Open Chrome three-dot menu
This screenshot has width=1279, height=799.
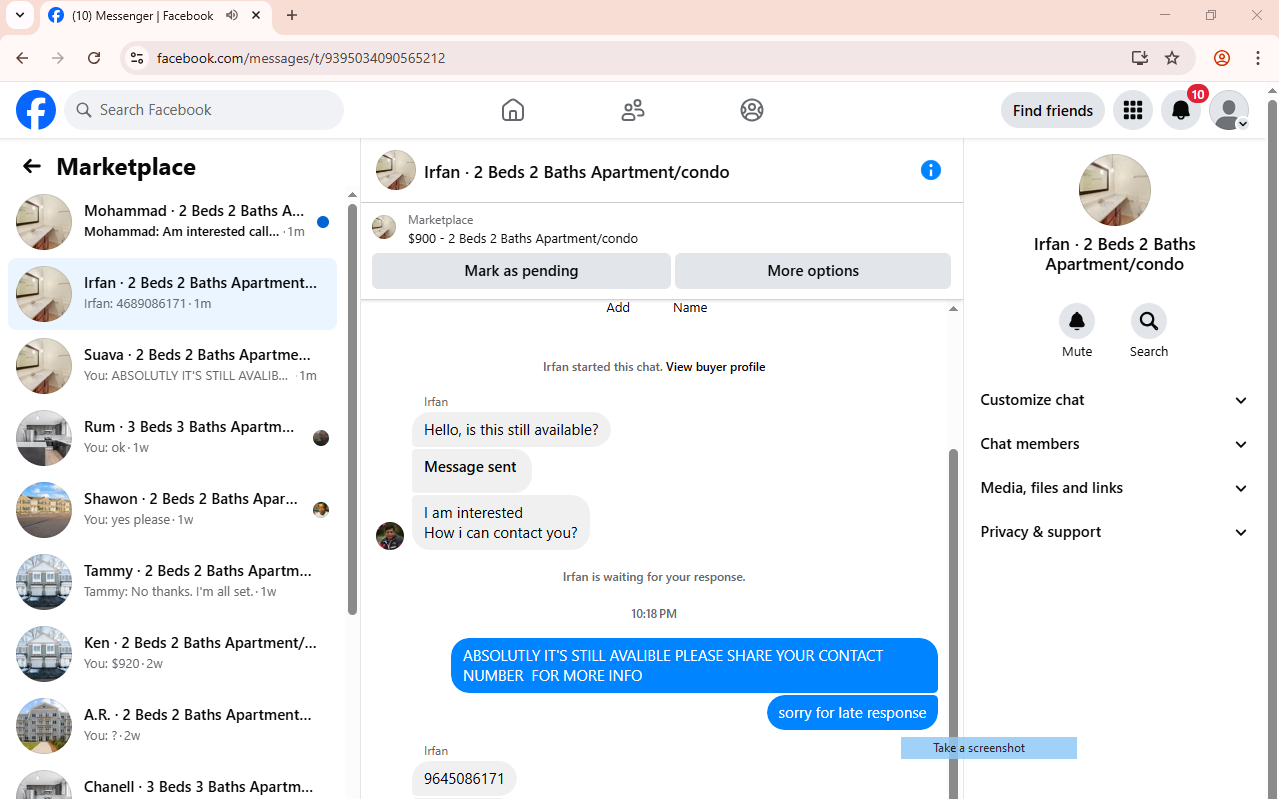click(1258, 58)
